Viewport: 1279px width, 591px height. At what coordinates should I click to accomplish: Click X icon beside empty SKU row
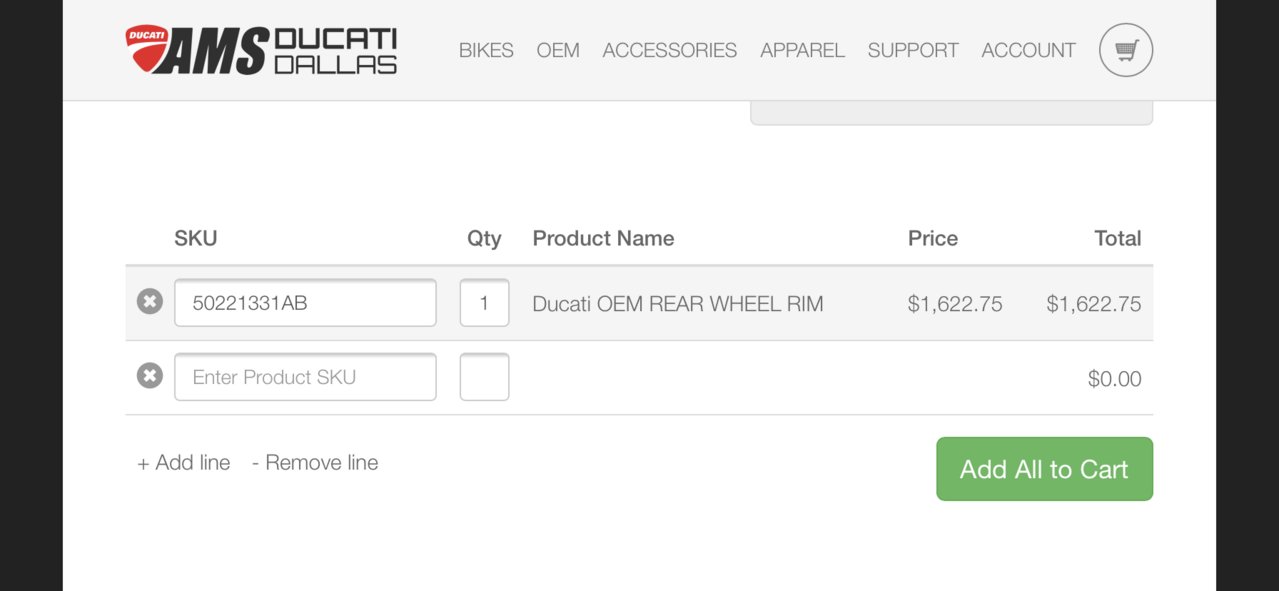(x=150, y=376)
